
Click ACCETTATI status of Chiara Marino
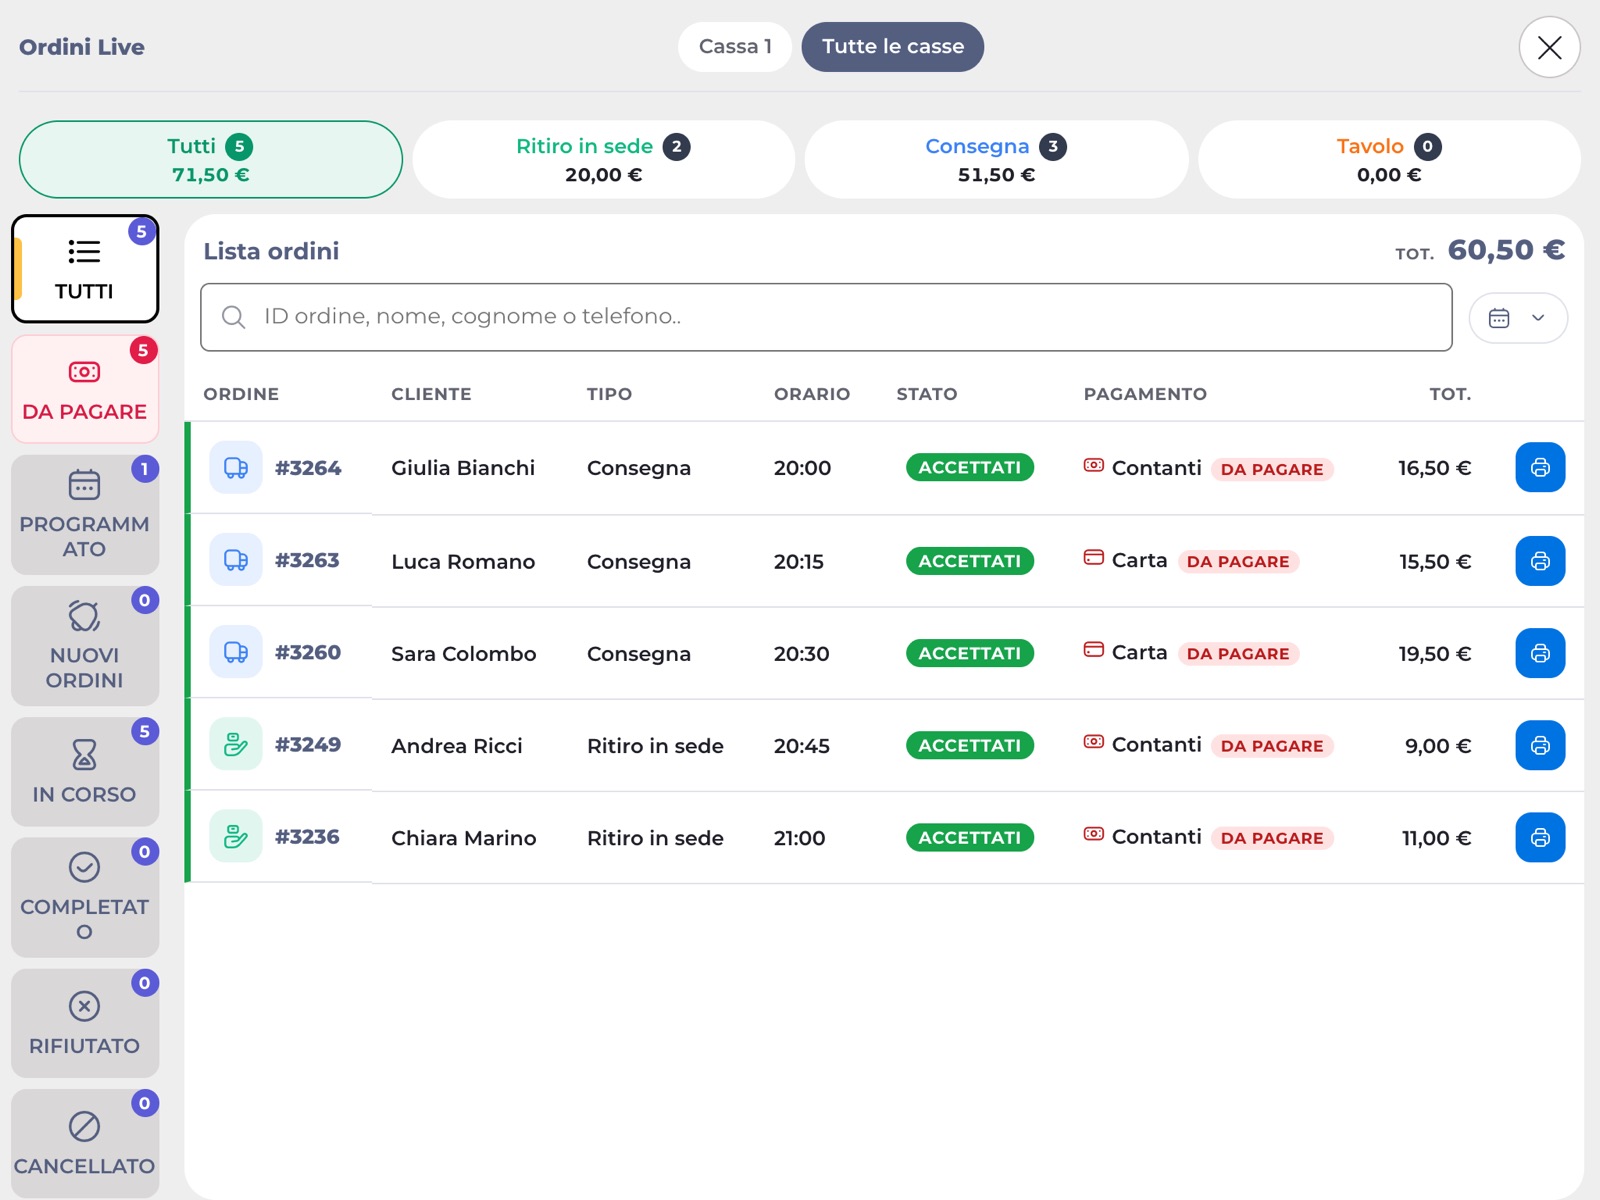click(970, 837)
